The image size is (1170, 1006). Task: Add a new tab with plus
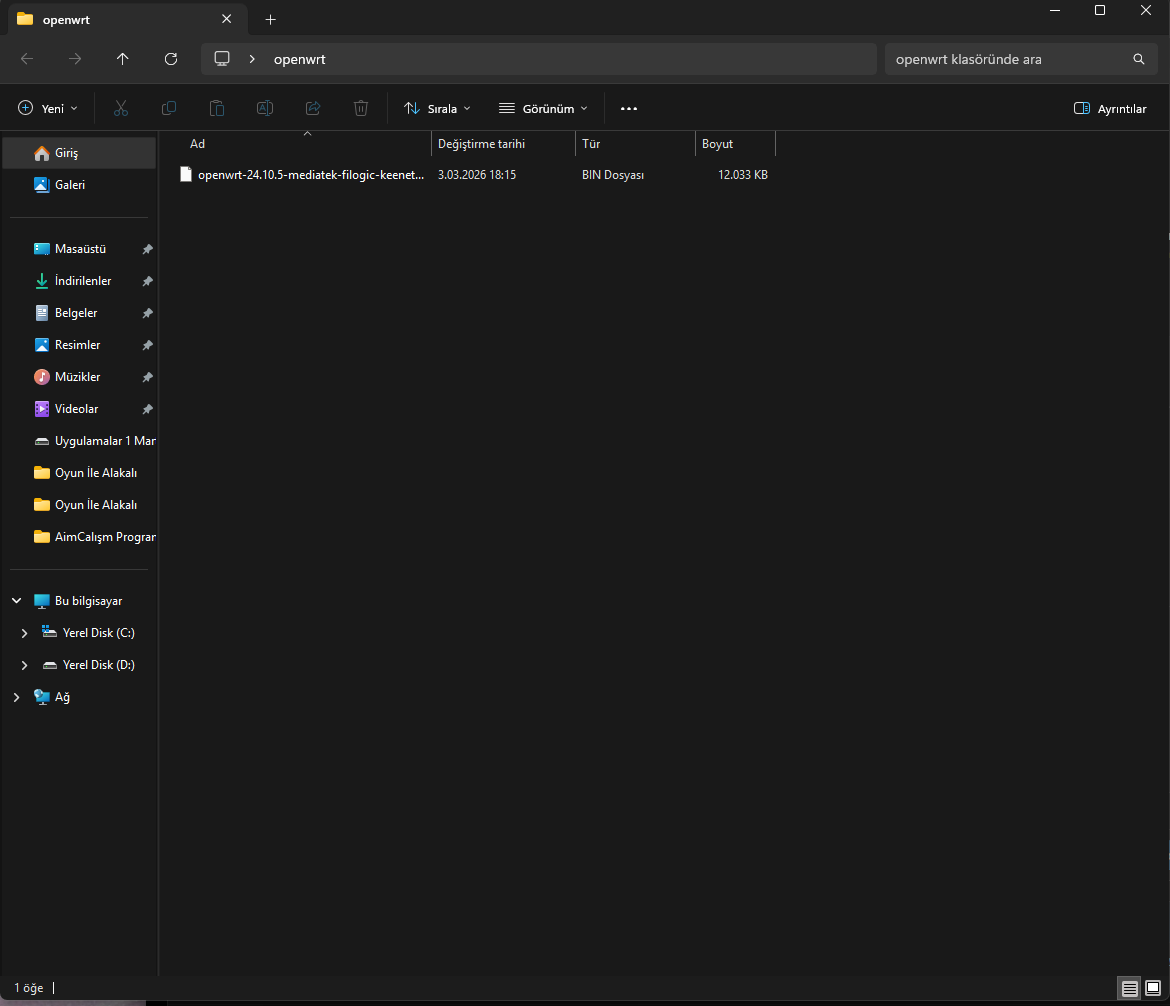(x=271, y=19)
